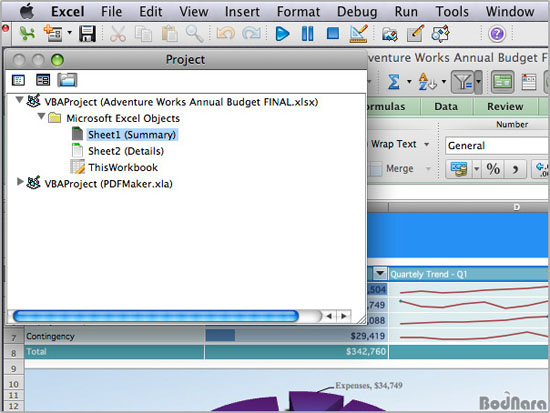Screen dimensions: 550x413
Task: Collapse the Adventure Works VBAProject node
Action: pos(19,100)
